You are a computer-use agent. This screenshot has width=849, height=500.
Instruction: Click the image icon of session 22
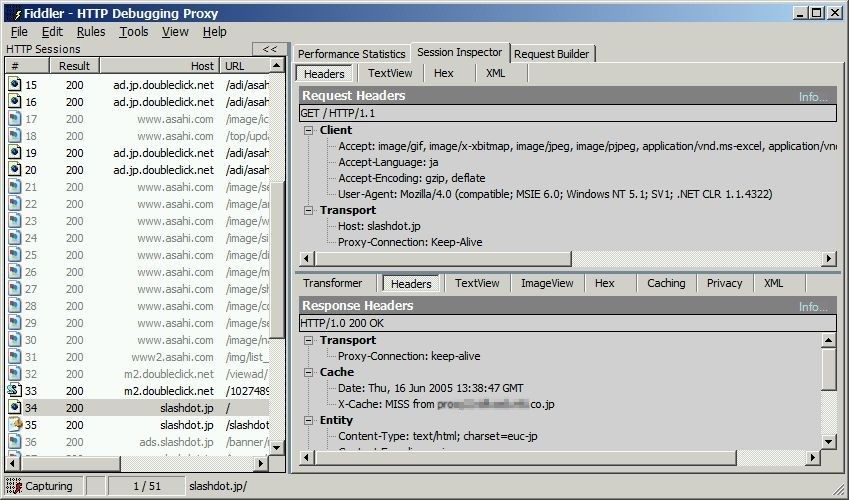(x=15, y=203)
